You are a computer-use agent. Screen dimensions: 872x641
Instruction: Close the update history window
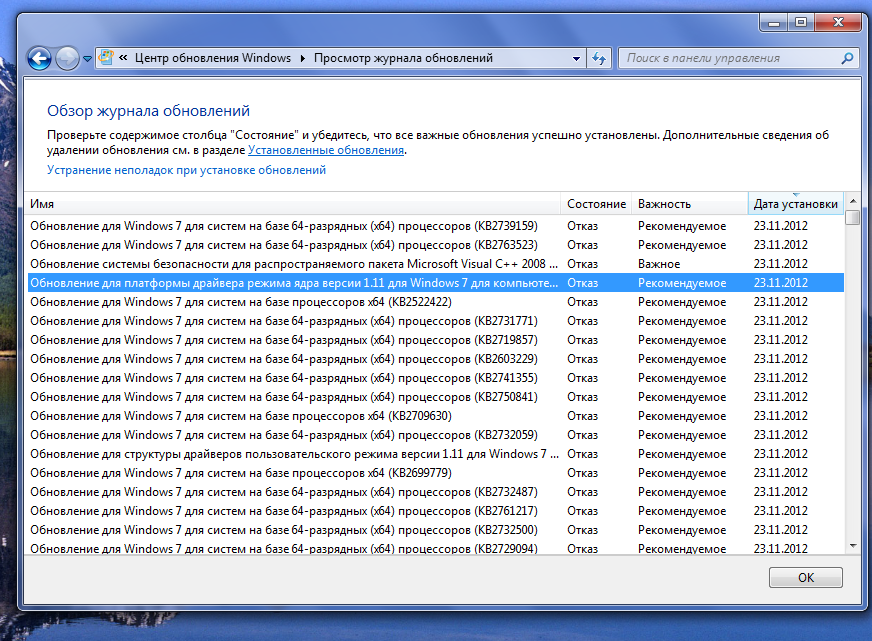tap(838, 23)
